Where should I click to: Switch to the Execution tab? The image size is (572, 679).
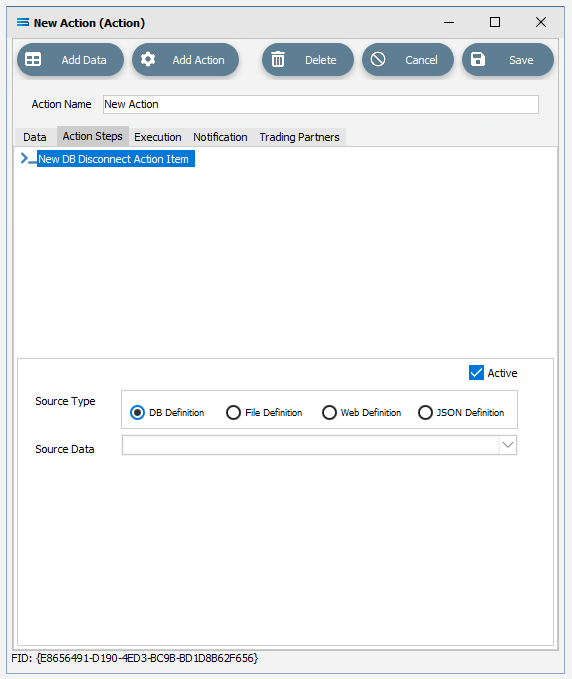click(x=158, y=137)
